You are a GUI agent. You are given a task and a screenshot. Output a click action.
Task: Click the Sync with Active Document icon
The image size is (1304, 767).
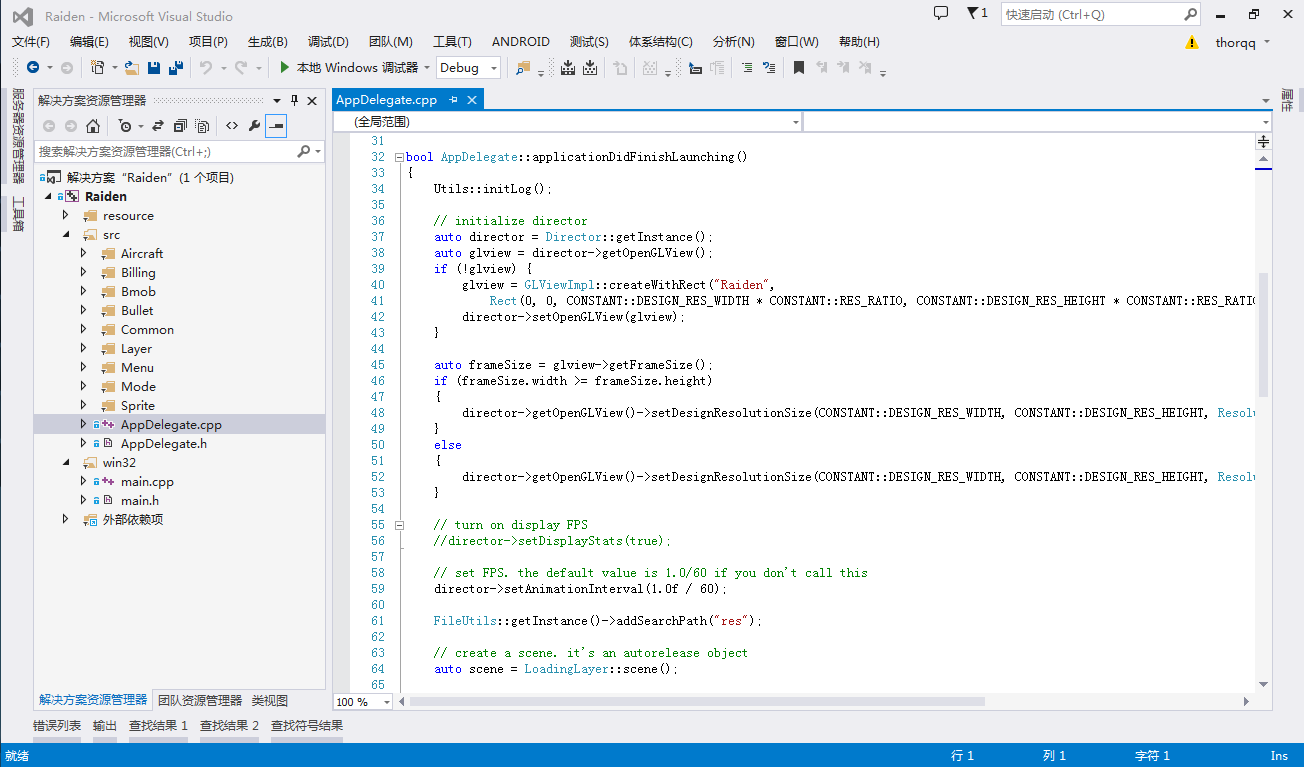(157, 126)
